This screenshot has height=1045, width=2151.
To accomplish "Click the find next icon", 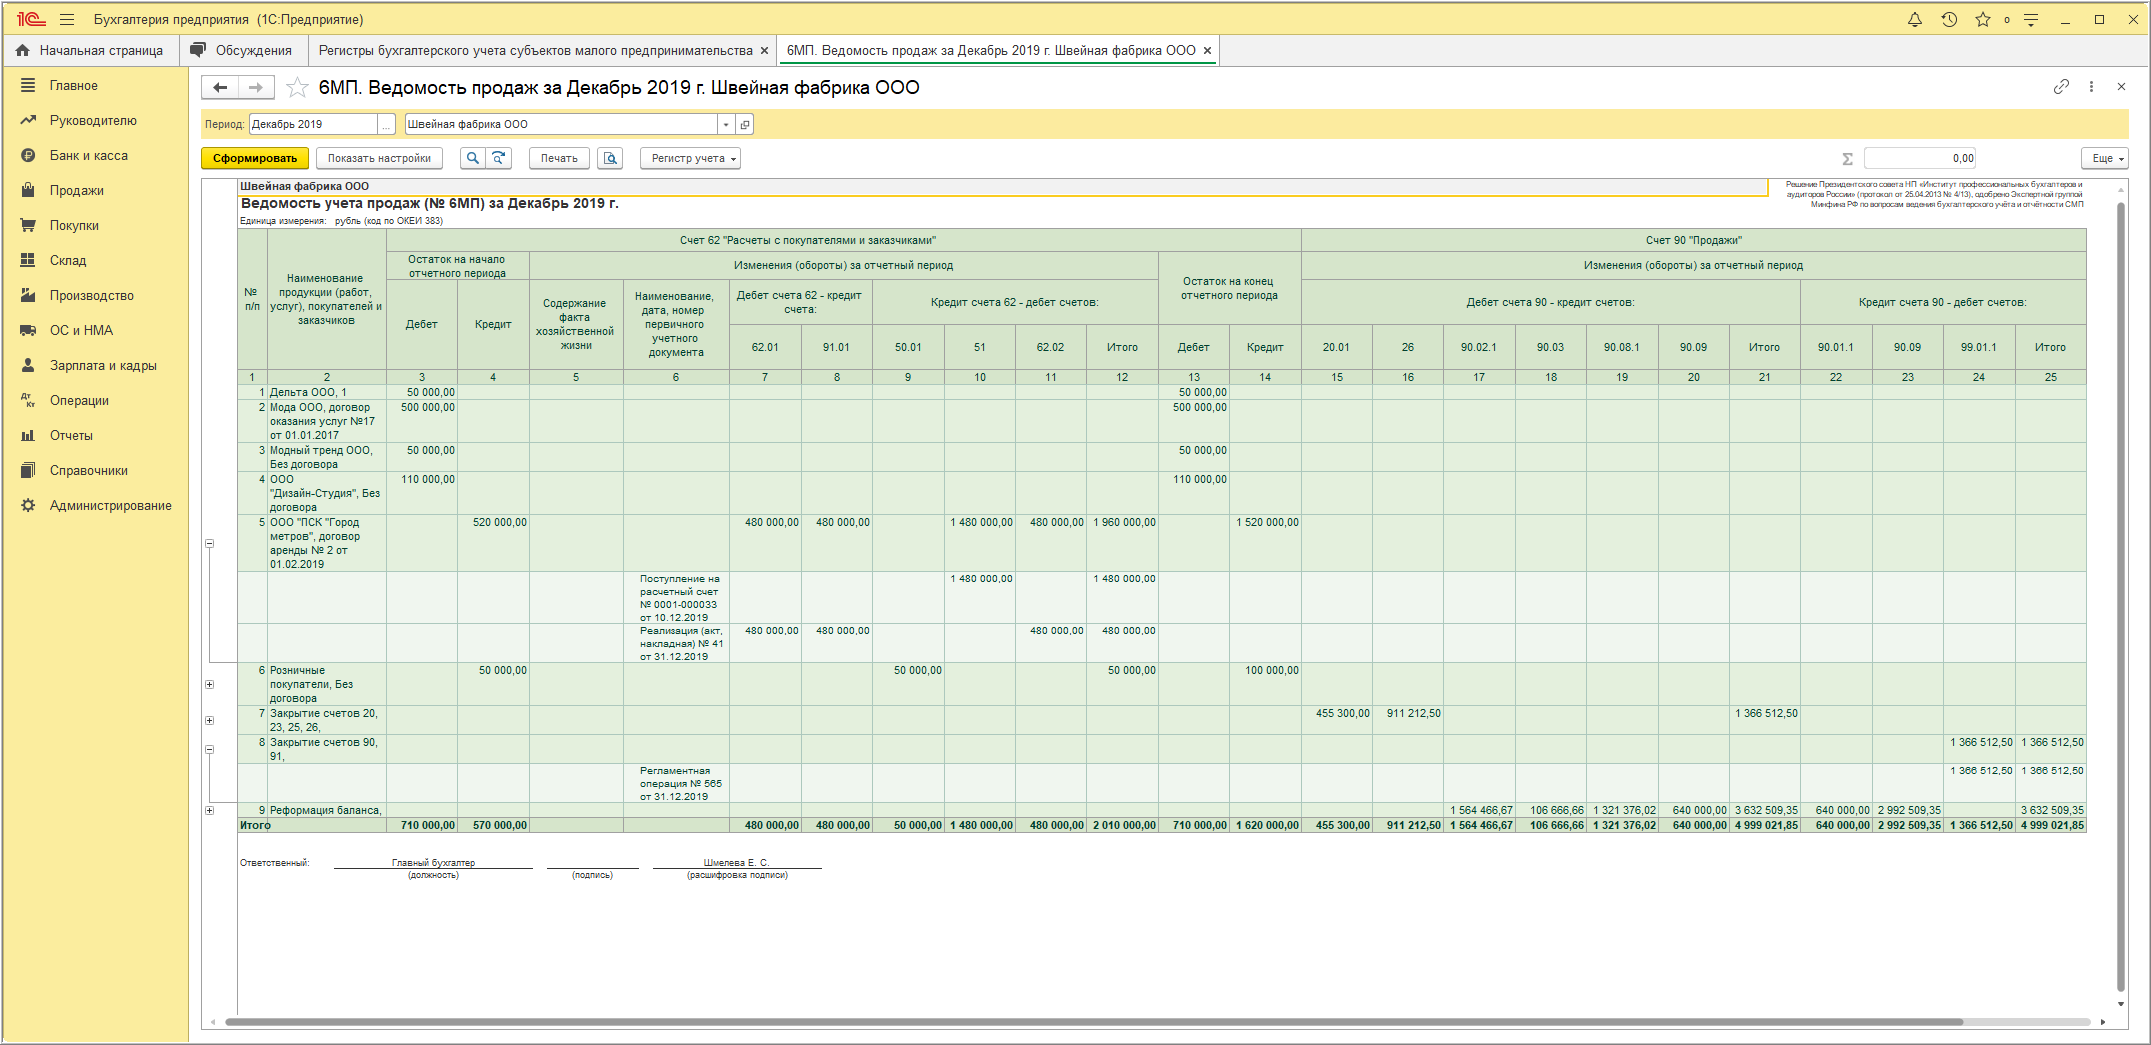I will [x=498, y=158].
